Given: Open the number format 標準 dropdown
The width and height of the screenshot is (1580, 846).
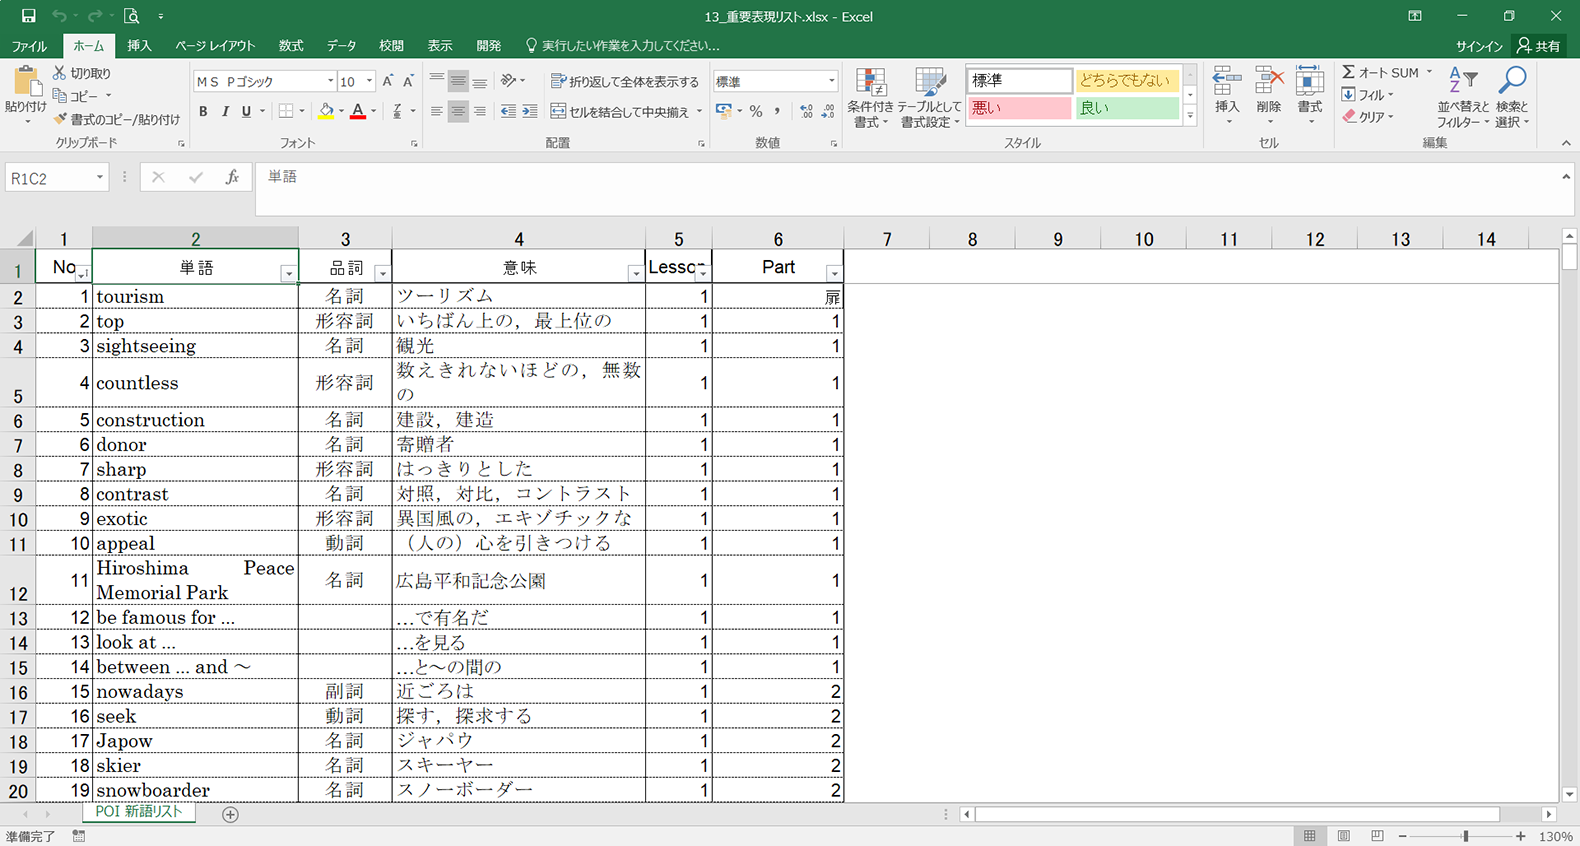Looking at the screenshot, I should coord(831,81).
